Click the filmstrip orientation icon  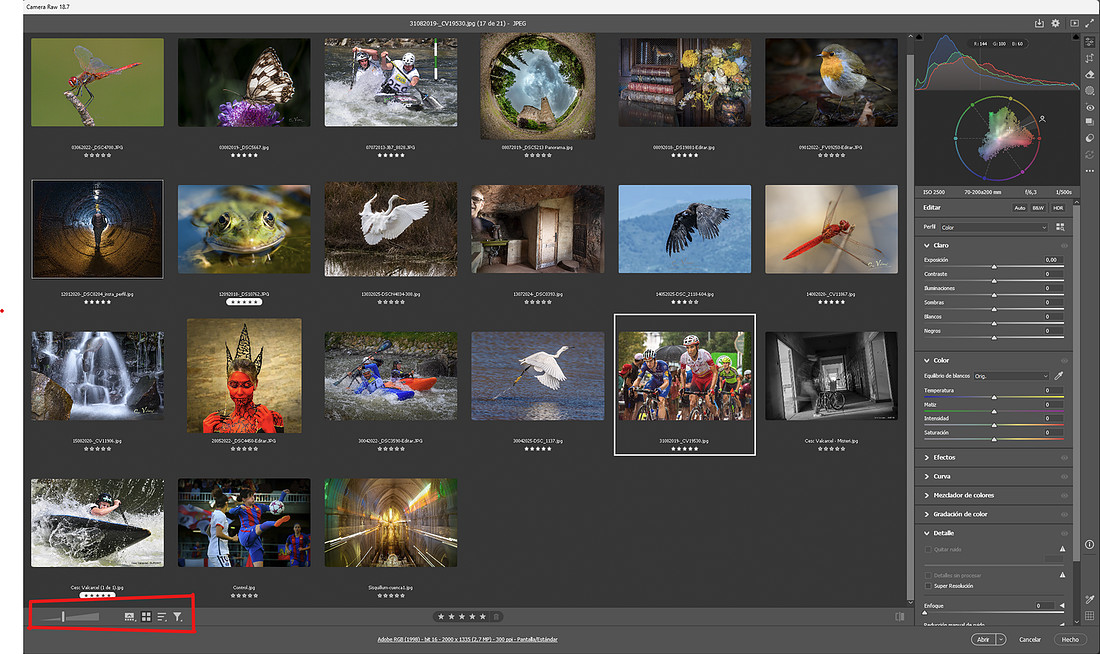coord(130,617)
